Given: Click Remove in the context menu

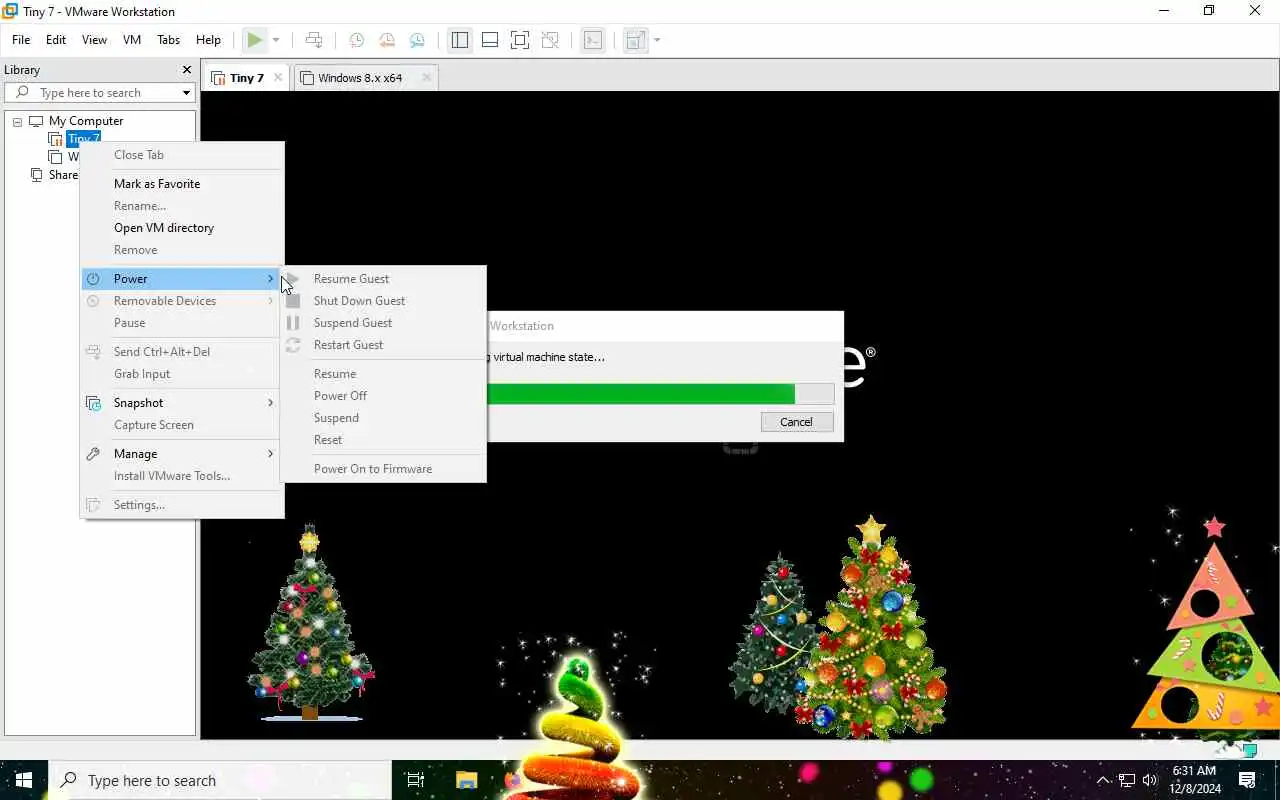Looking at the screenshot, I should tap(135, 250).
